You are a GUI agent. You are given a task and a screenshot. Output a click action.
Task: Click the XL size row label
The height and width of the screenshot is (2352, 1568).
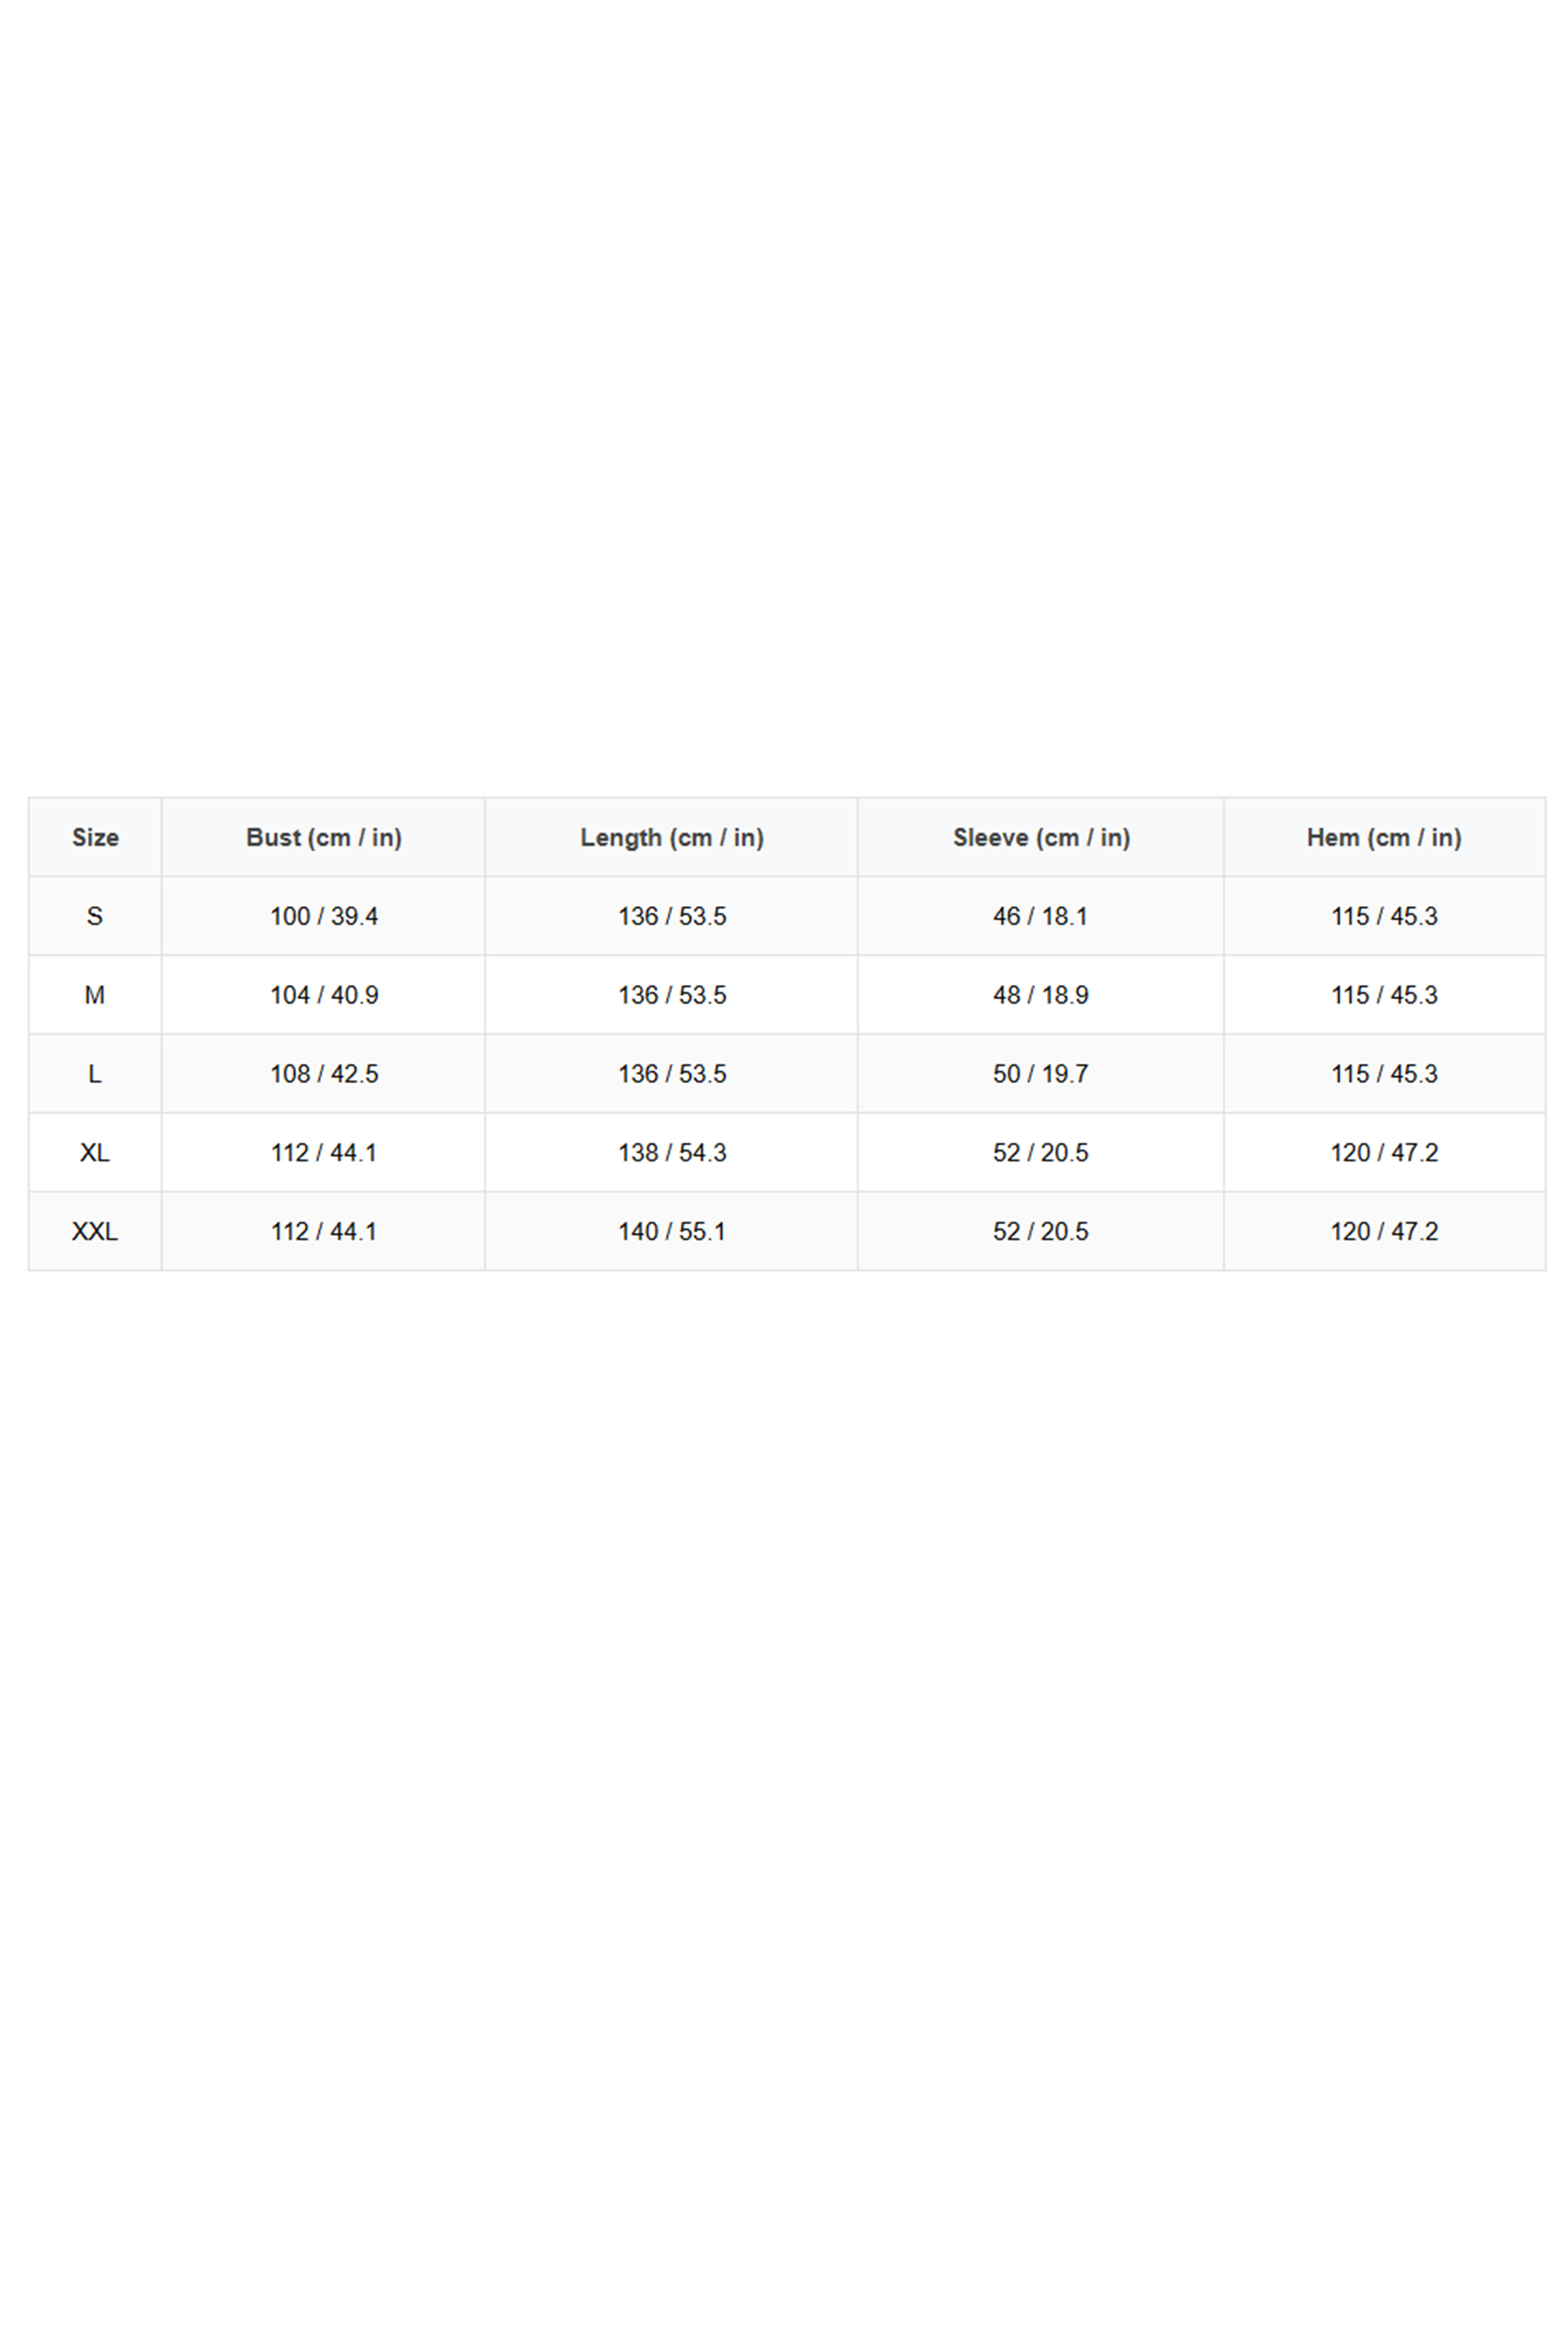(95, 1153)
